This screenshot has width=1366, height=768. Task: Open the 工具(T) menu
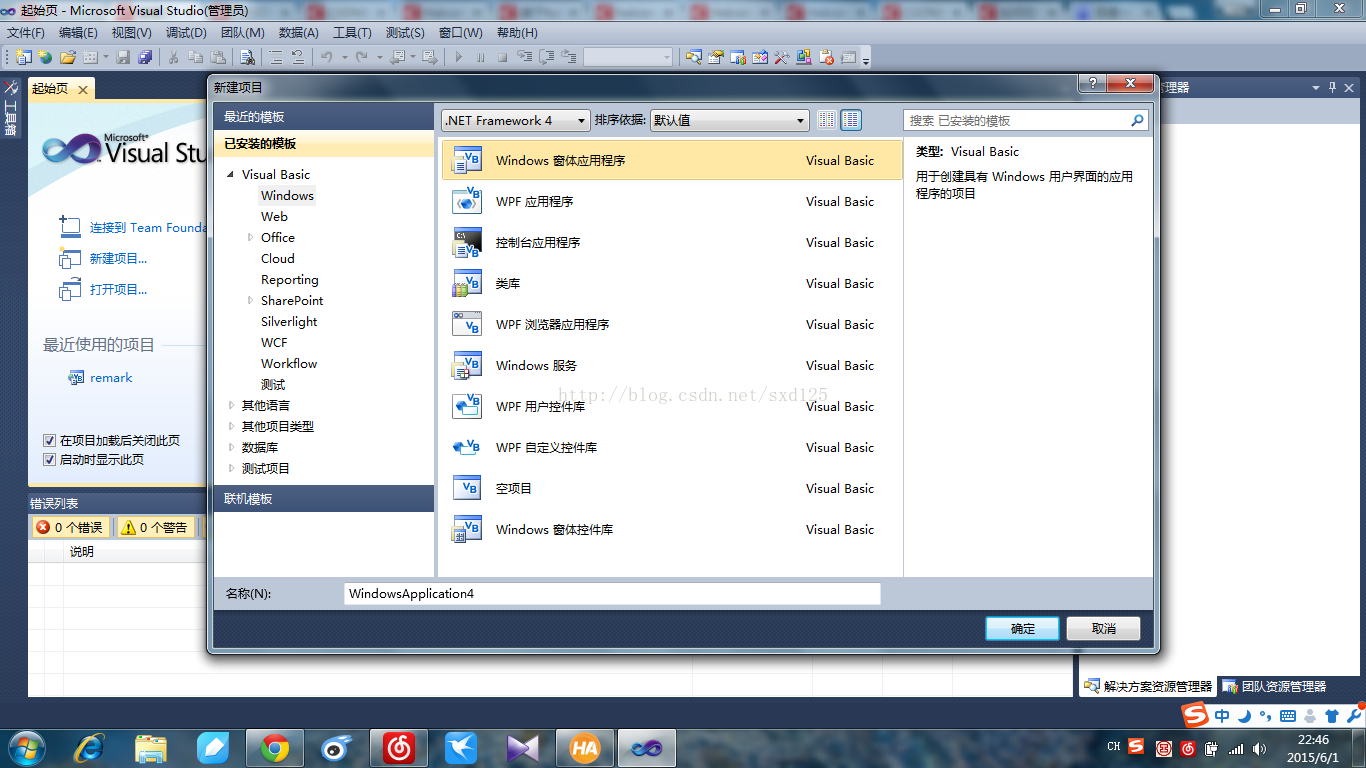click(351, 31)
